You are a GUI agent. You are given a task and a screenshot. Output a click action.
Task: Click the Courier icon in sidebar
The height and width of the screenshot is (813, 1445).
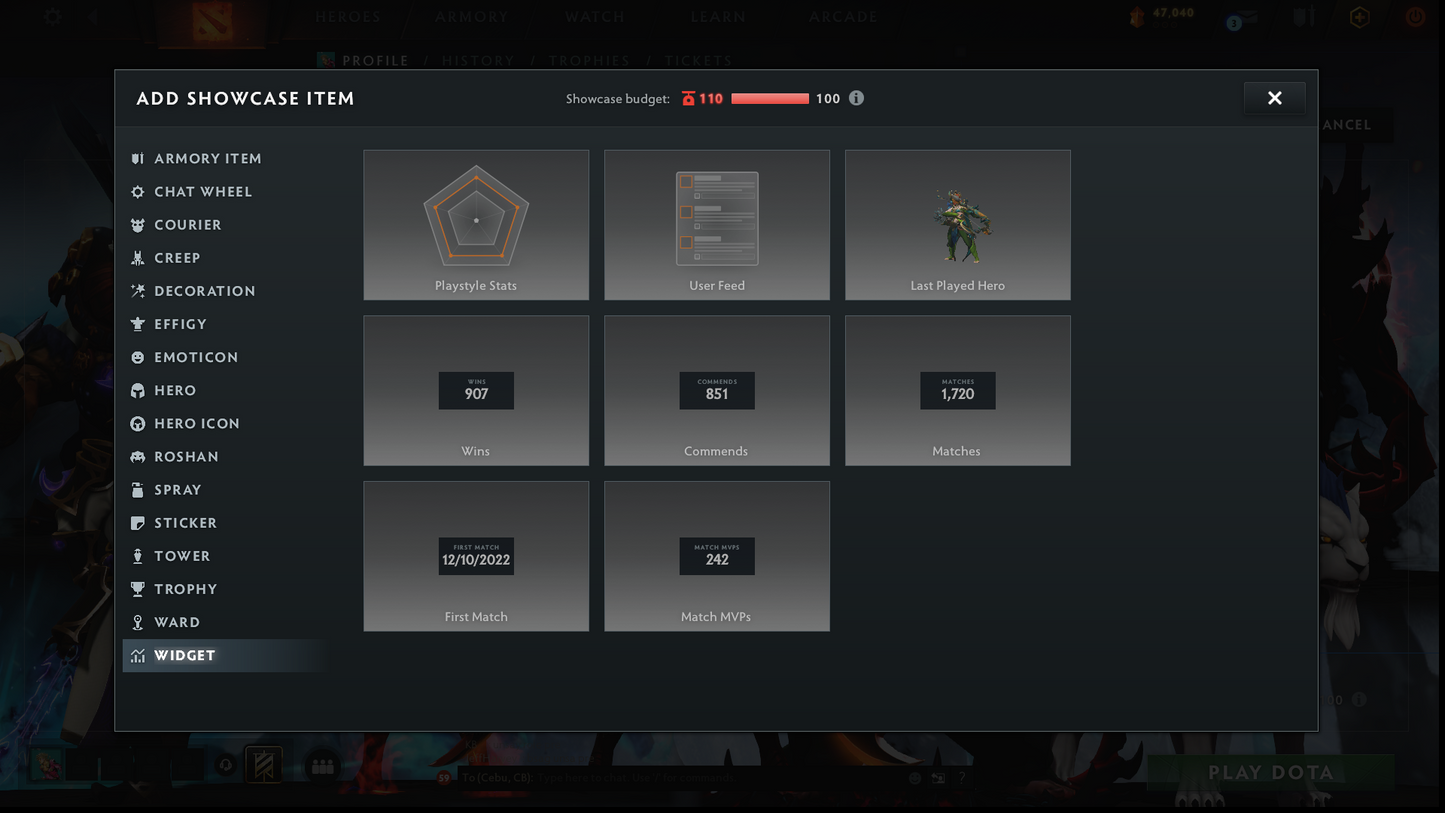point(138,225)
